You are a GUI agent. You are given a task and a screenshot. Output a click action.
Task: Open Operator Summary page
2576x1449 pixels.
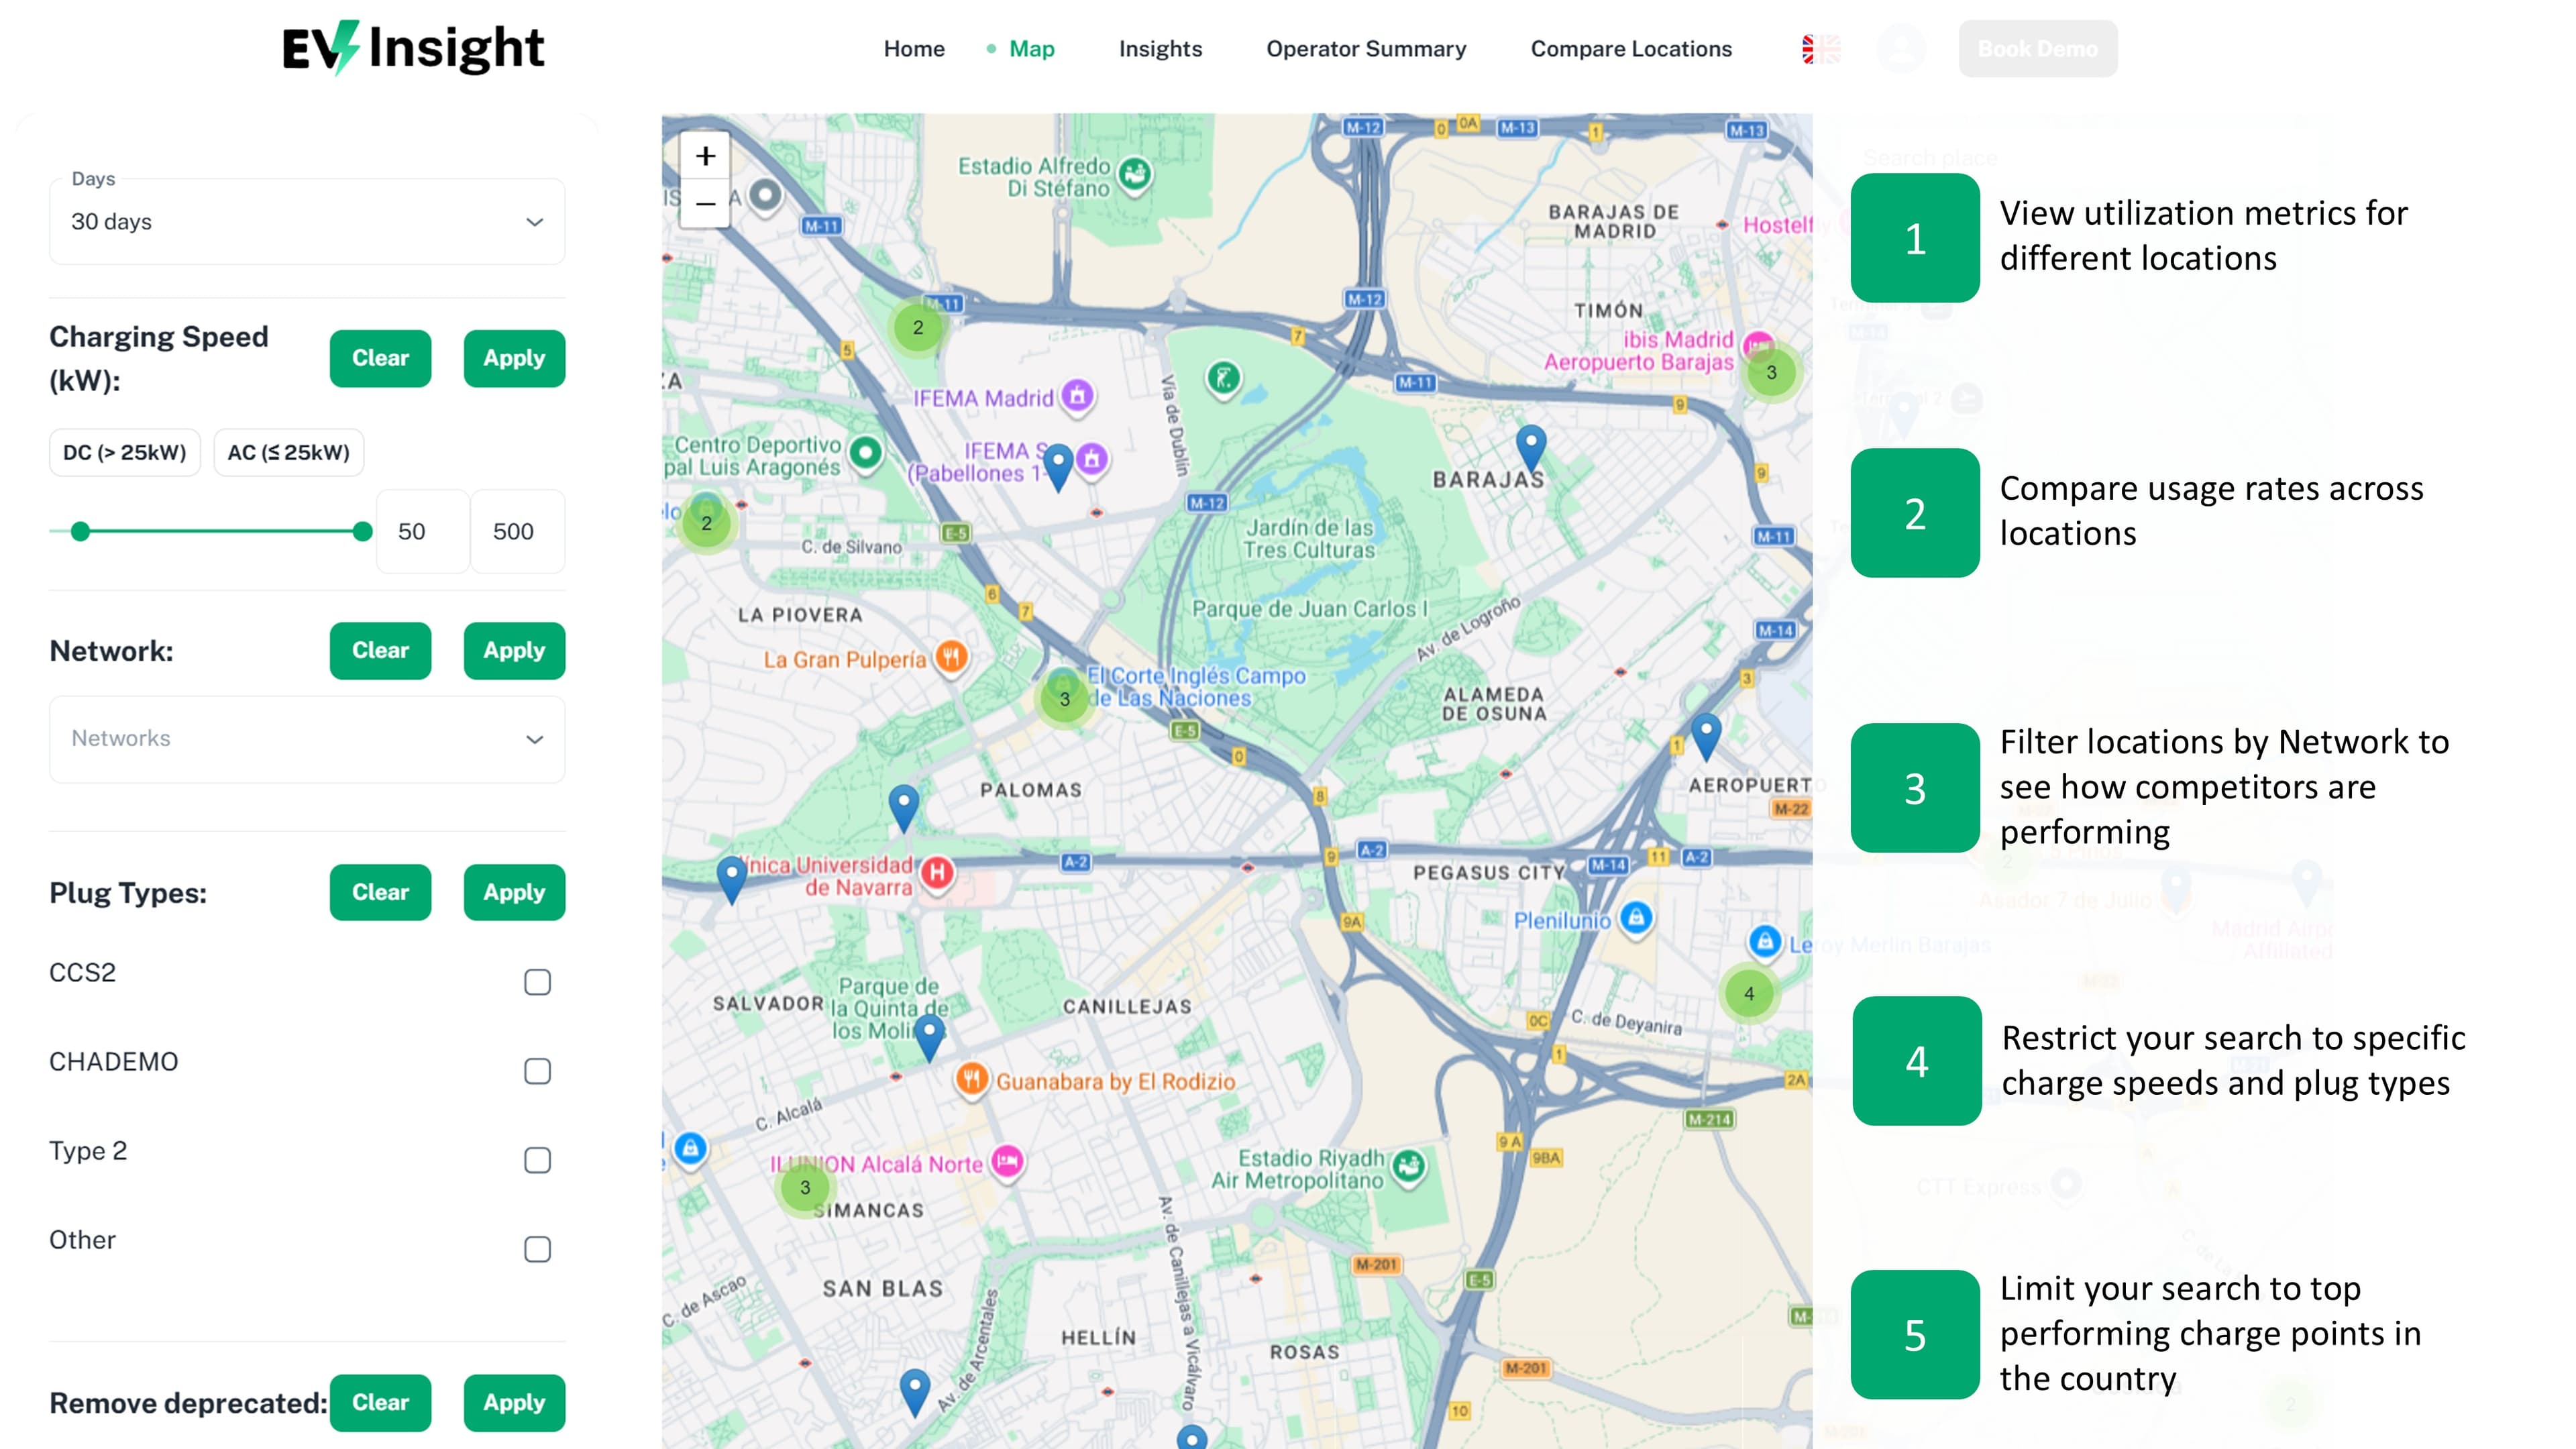coord(1366,49)
